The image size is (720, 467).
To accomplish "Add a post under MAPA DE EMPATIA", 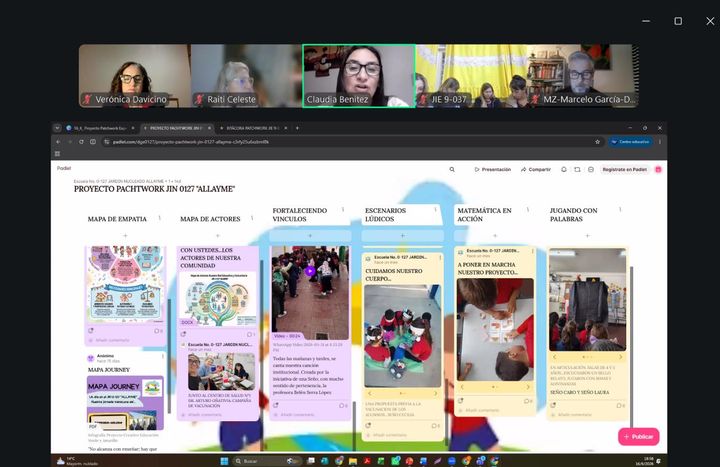I will pyautogui.click(x=125, y=236).
